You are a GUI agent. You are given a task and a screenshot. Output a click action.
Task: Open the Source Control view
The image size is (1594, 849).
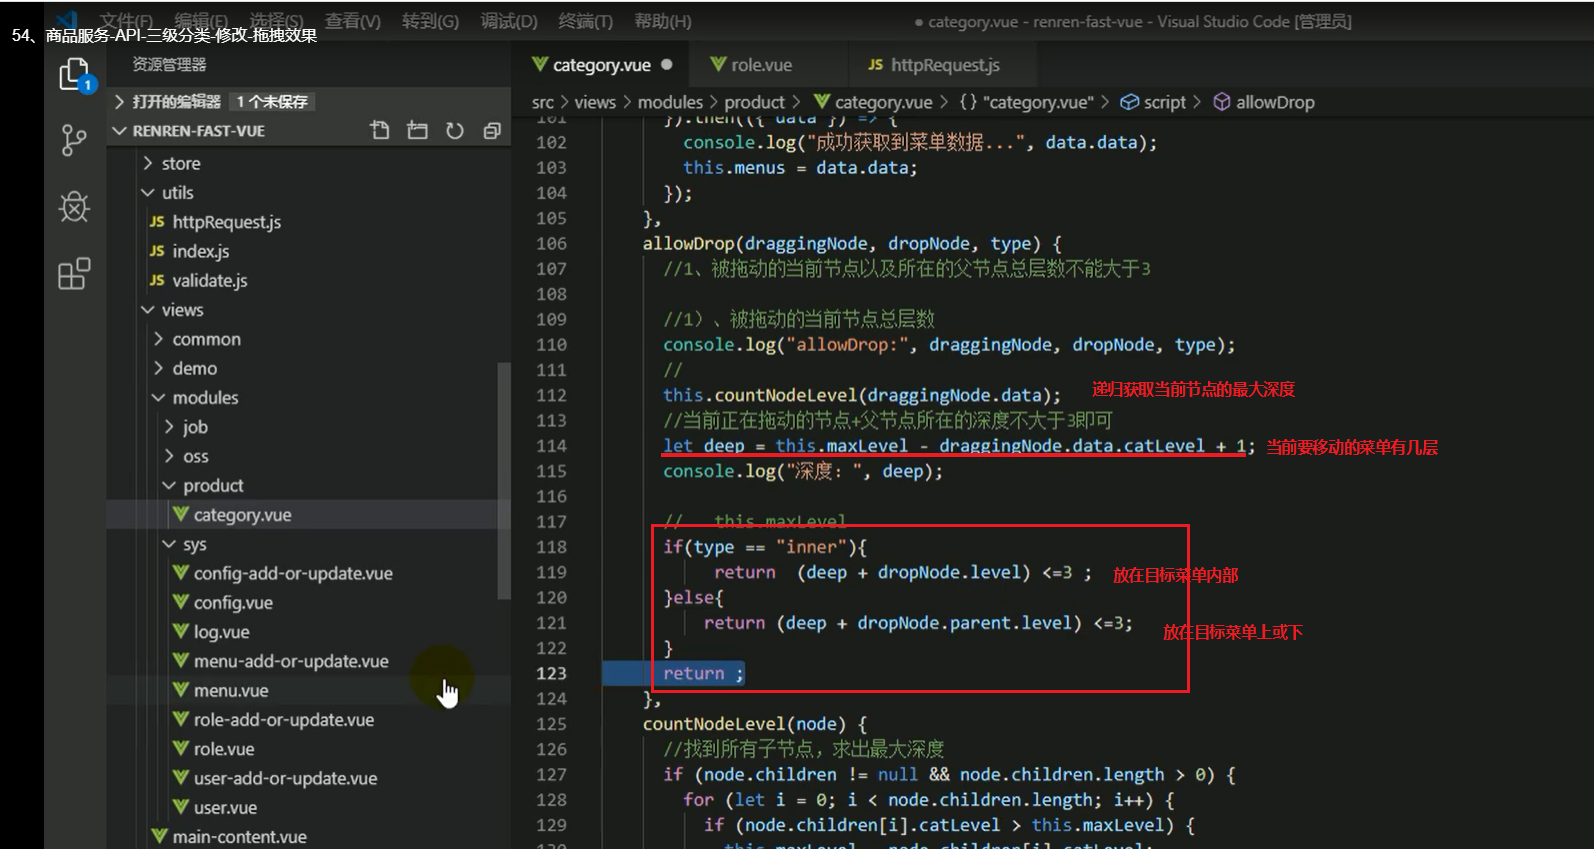coord(74,140)
